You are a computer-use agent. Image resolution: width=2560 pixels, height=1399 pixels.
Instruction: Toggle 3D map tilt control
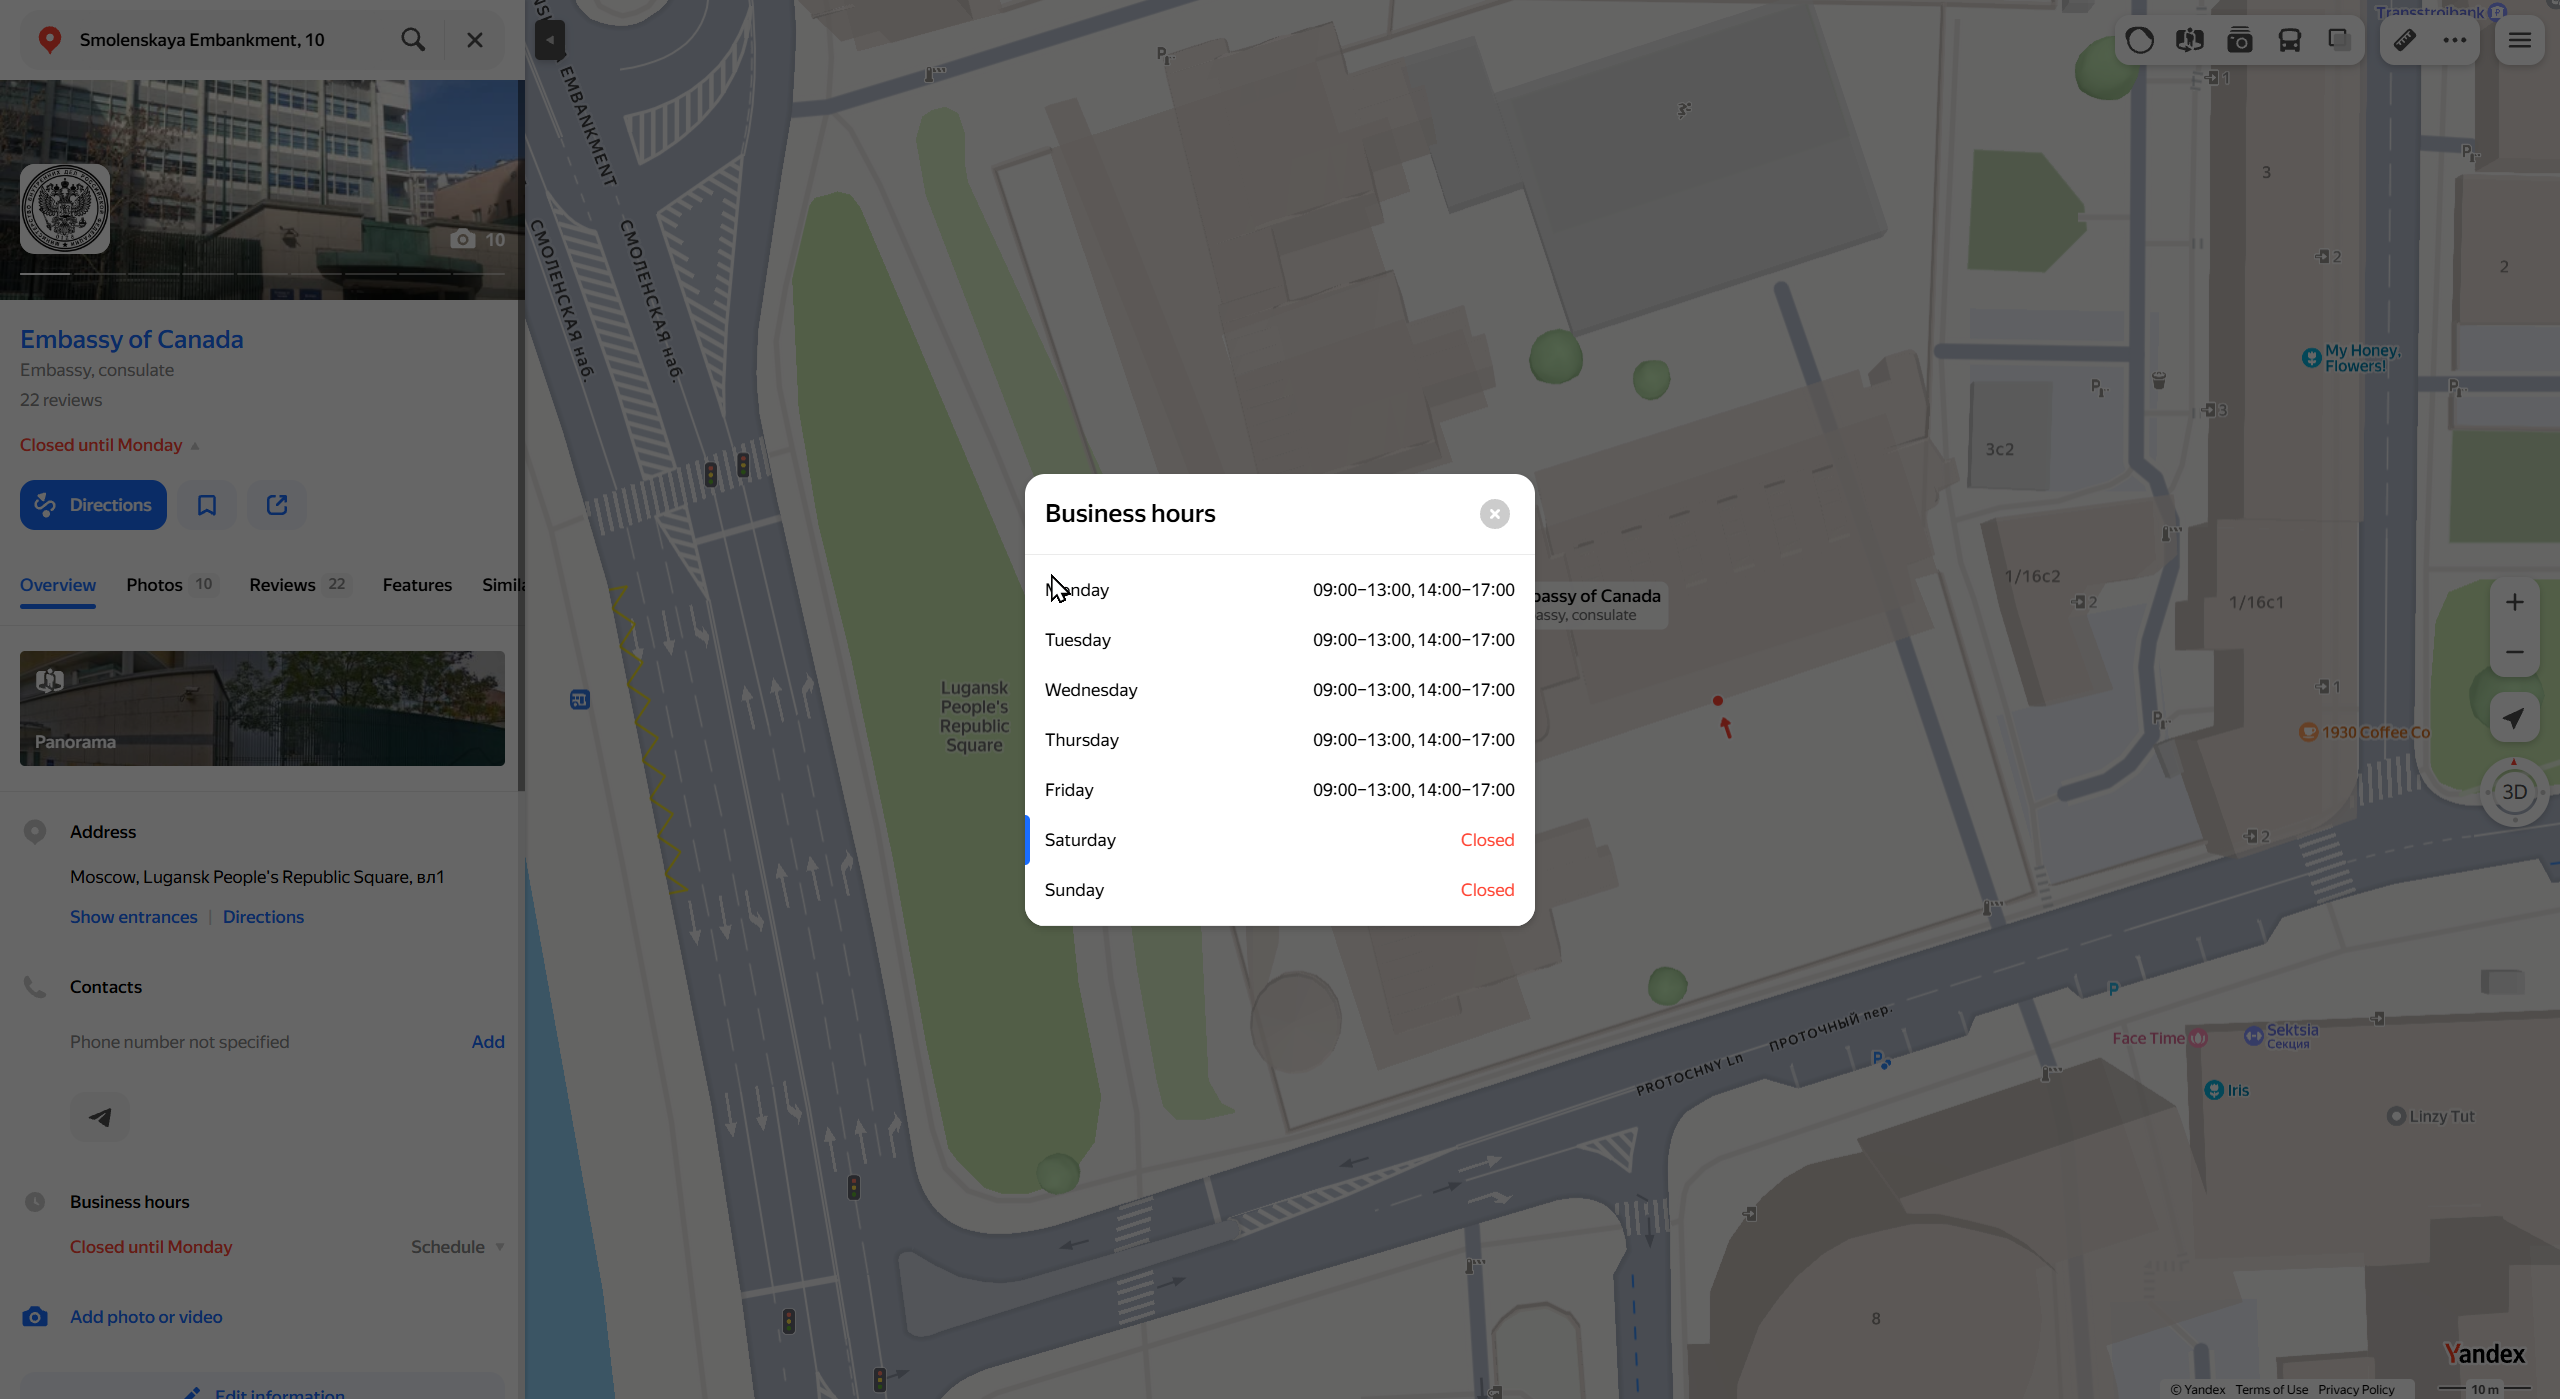(2515, 792)
